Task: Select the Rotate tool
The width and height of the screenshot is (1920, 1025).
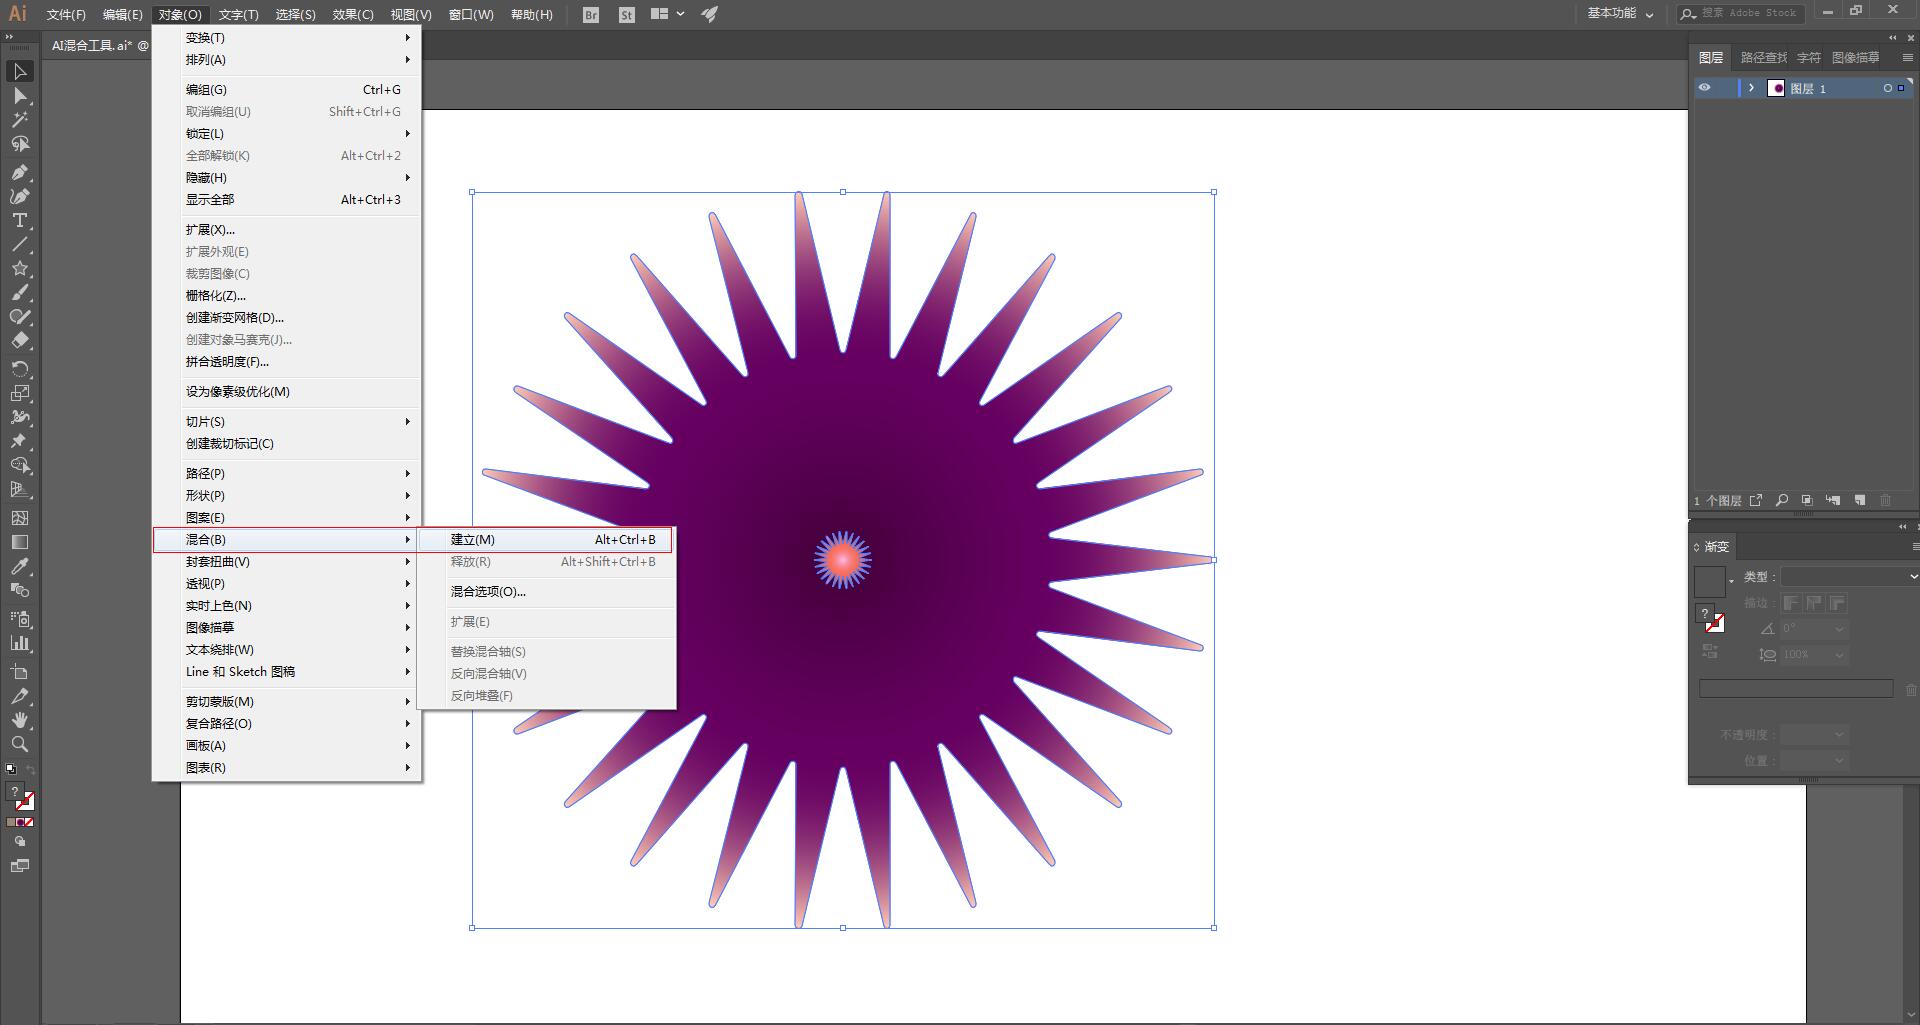Action: (19, 369)
